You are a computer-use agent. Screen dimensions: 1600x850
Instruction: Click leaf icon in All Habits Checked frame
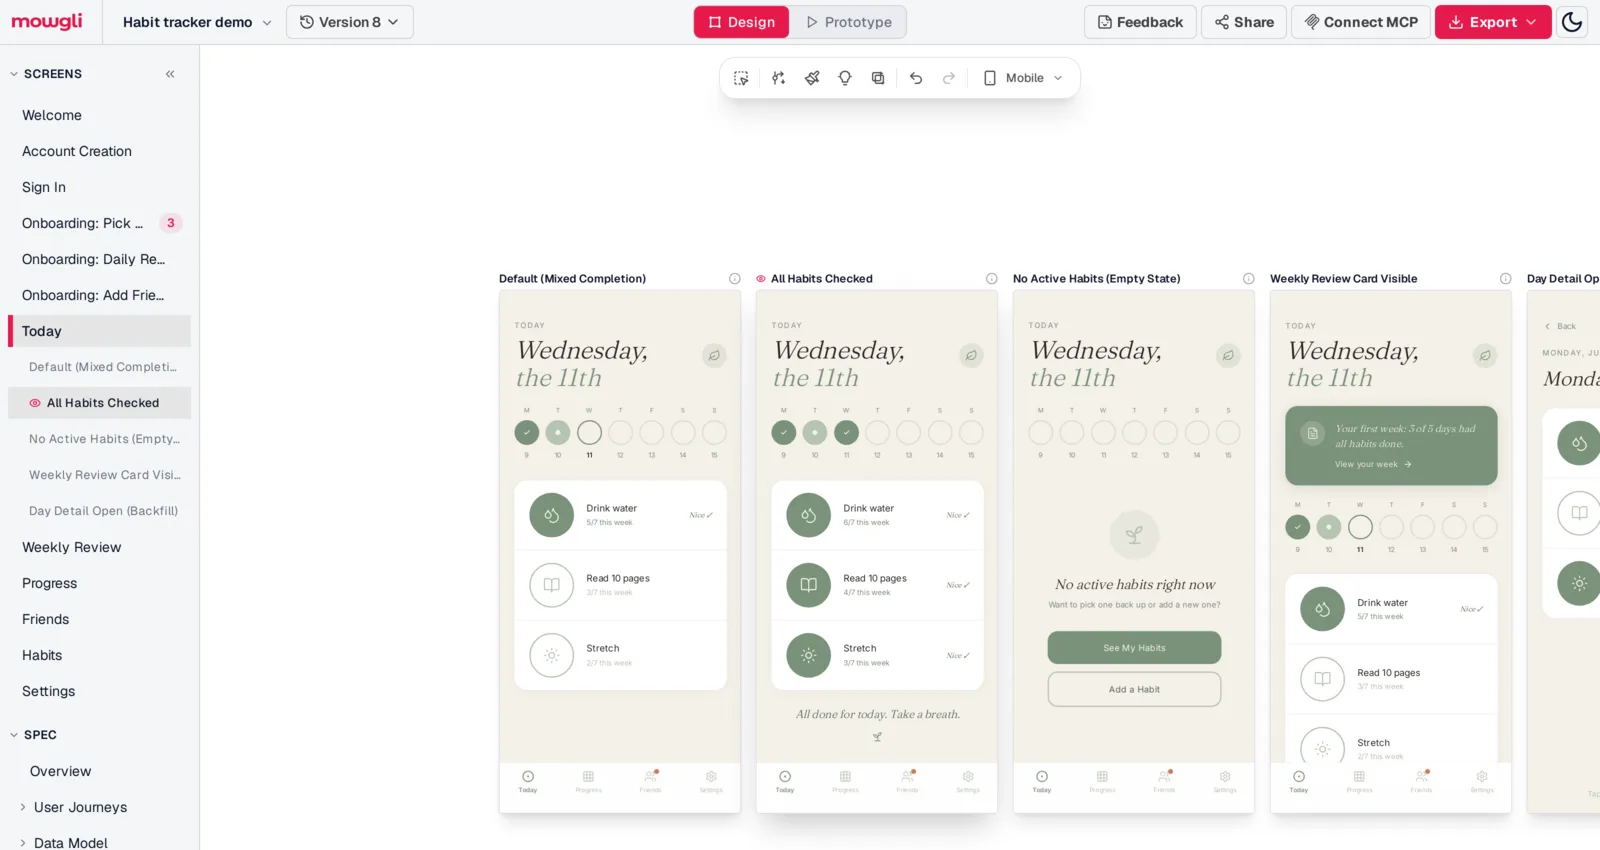tap(971, 355)
